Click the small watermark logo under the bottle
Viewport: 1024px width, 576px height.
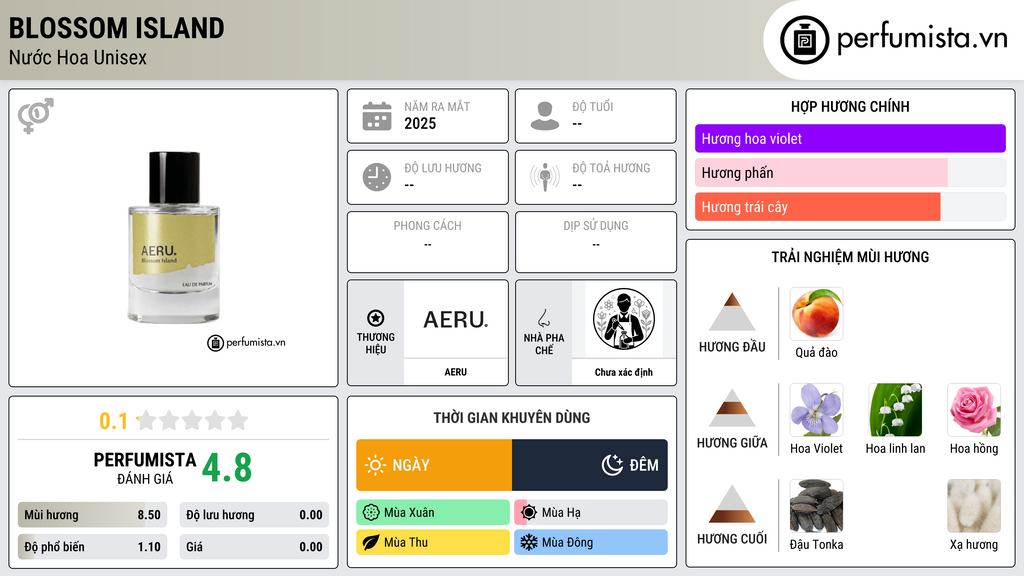coord(246,342)
